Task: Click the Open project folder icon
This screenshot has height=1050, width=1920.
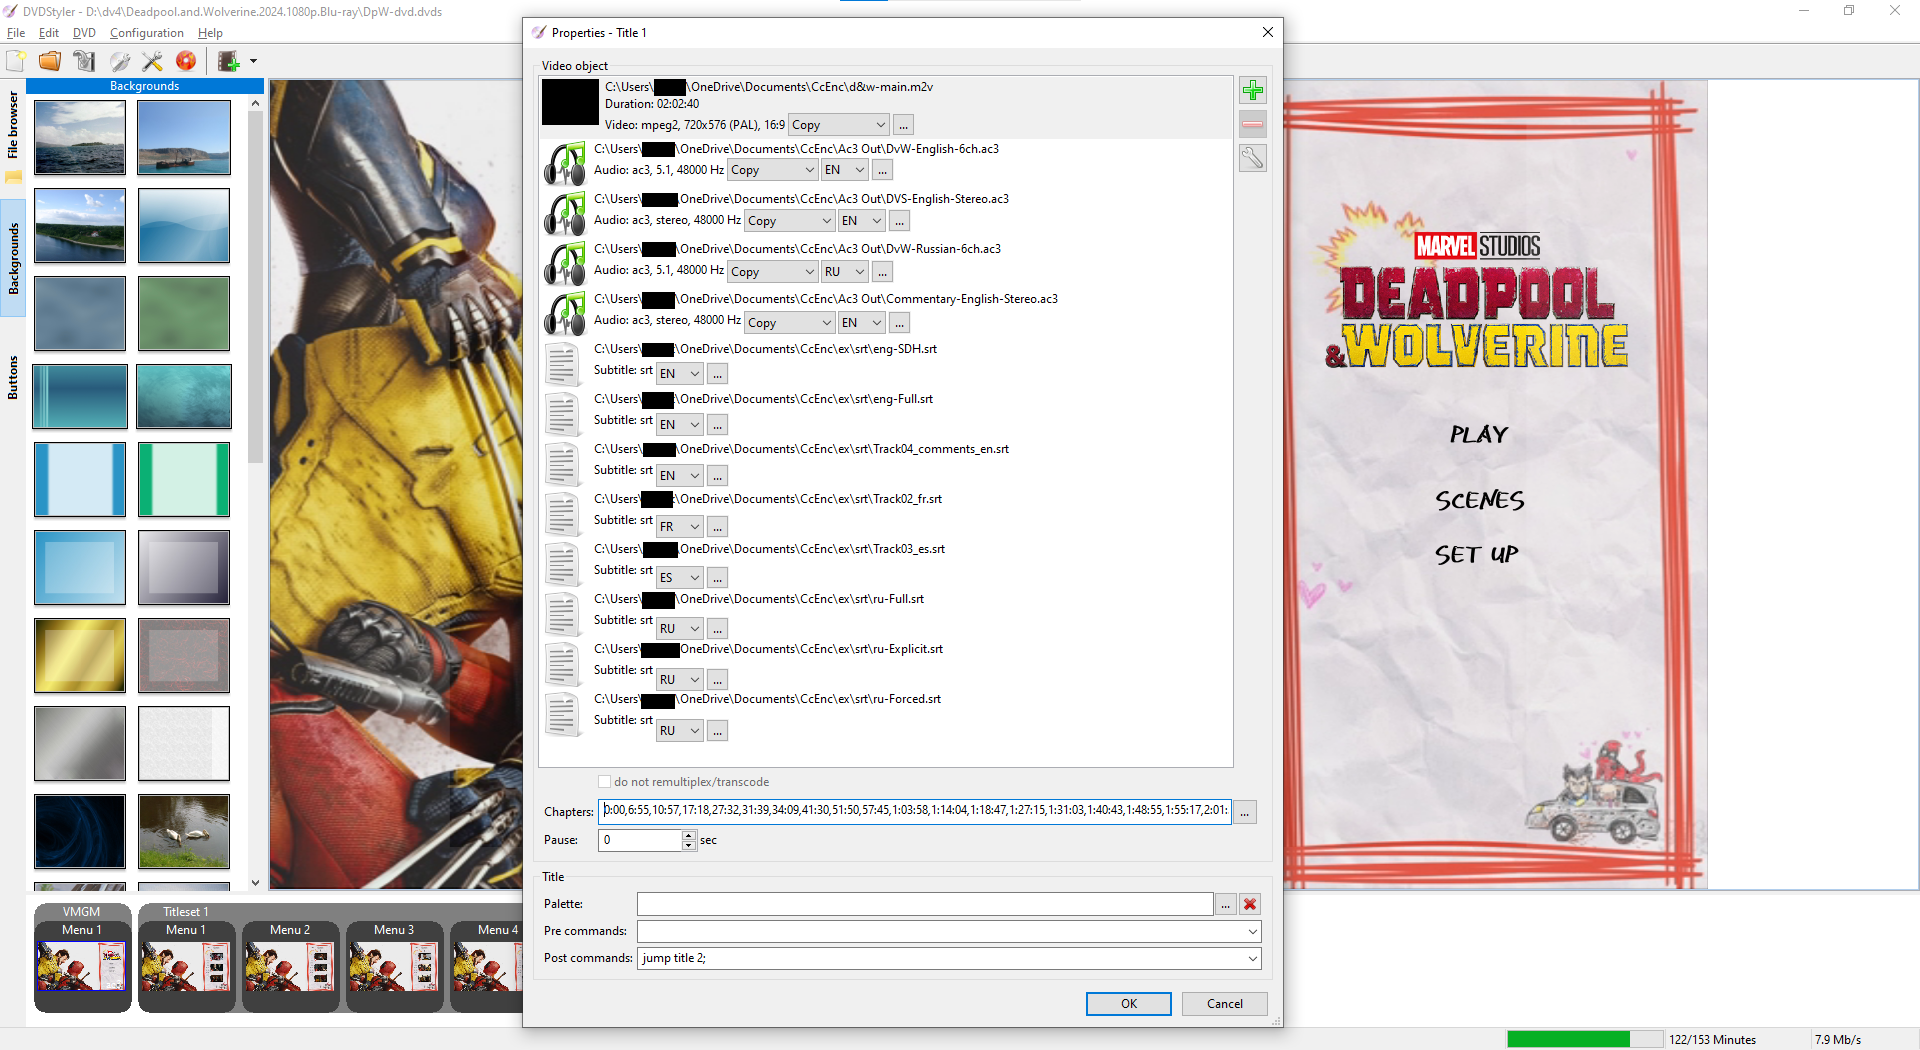Action: tap(50, 61)
